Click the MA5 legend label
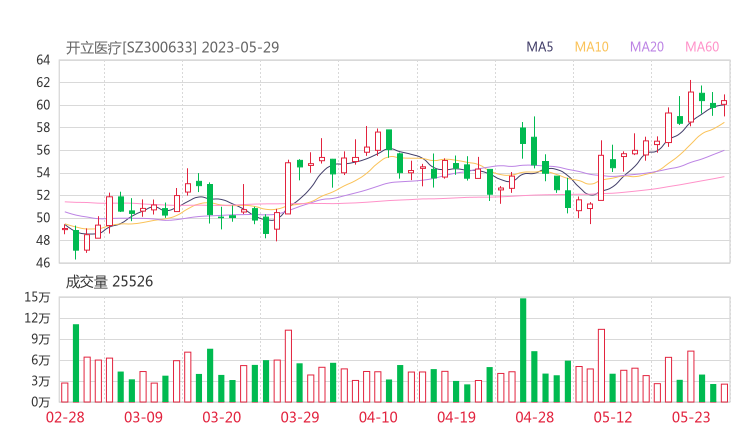 pos(539,47)
